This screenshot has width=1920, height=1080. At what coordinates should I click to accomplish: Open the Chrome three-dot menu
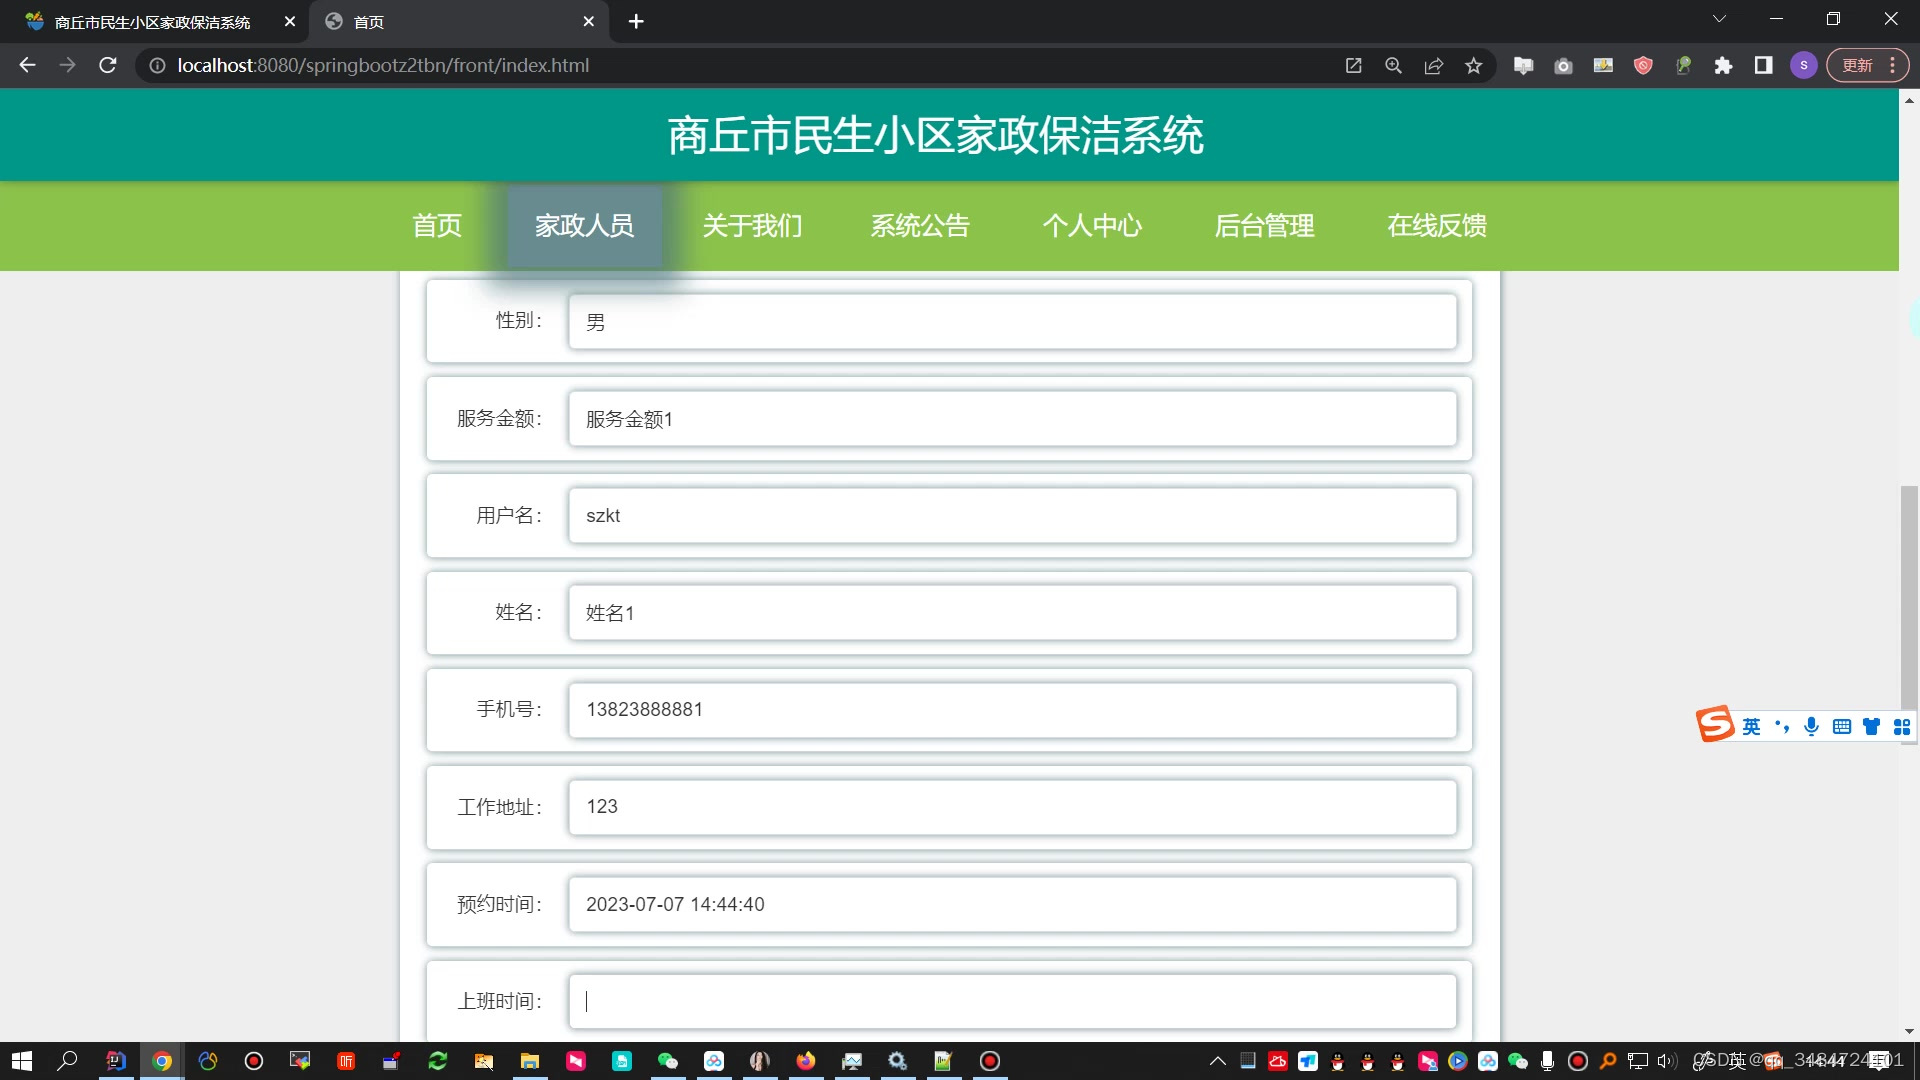1893,66
